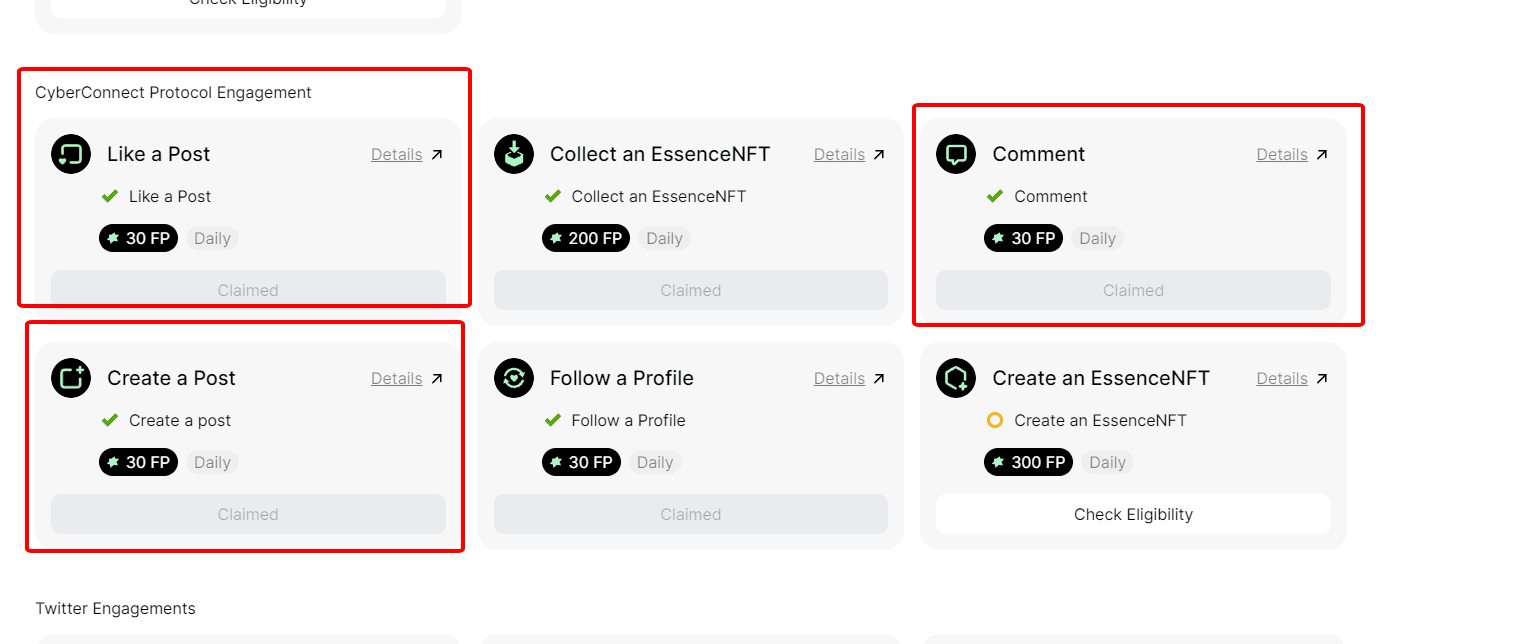Click the Like a Post circular icon

click(x=71, y=154)
